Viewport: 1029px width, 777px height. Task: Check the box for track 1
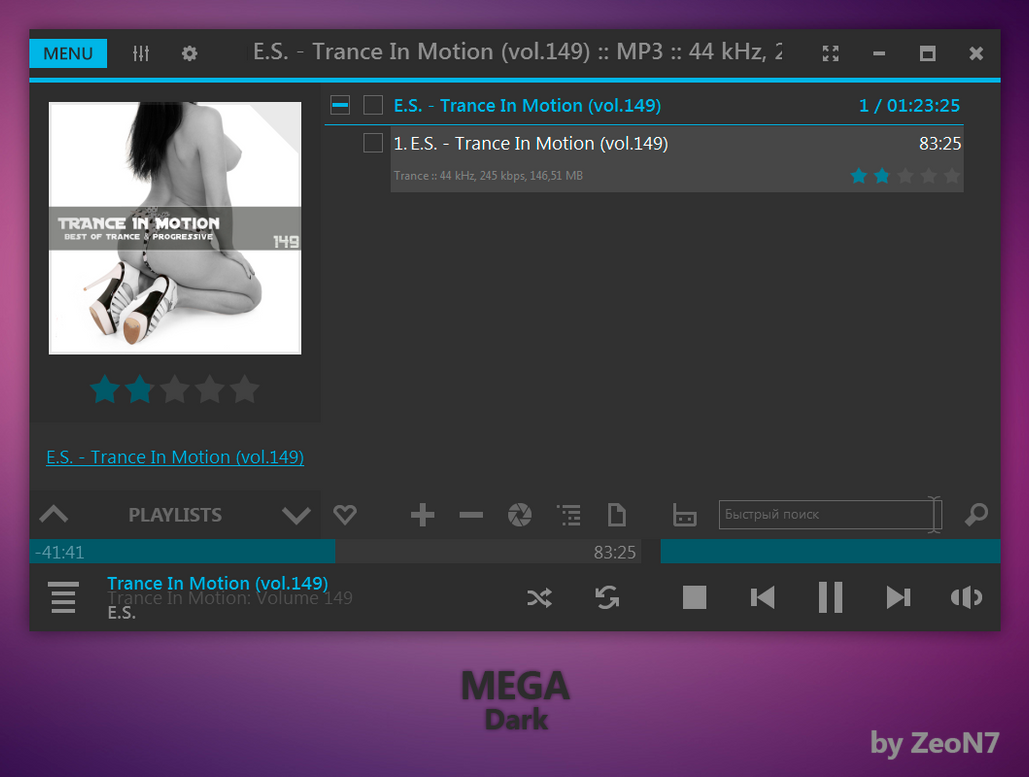tap(373, 142)
